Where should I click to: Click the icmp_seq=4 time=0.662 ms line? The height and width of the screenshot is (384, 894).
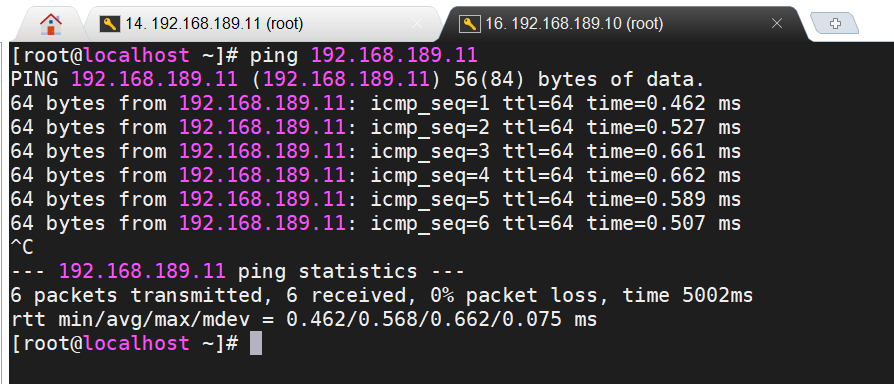[x=376, y=175]
